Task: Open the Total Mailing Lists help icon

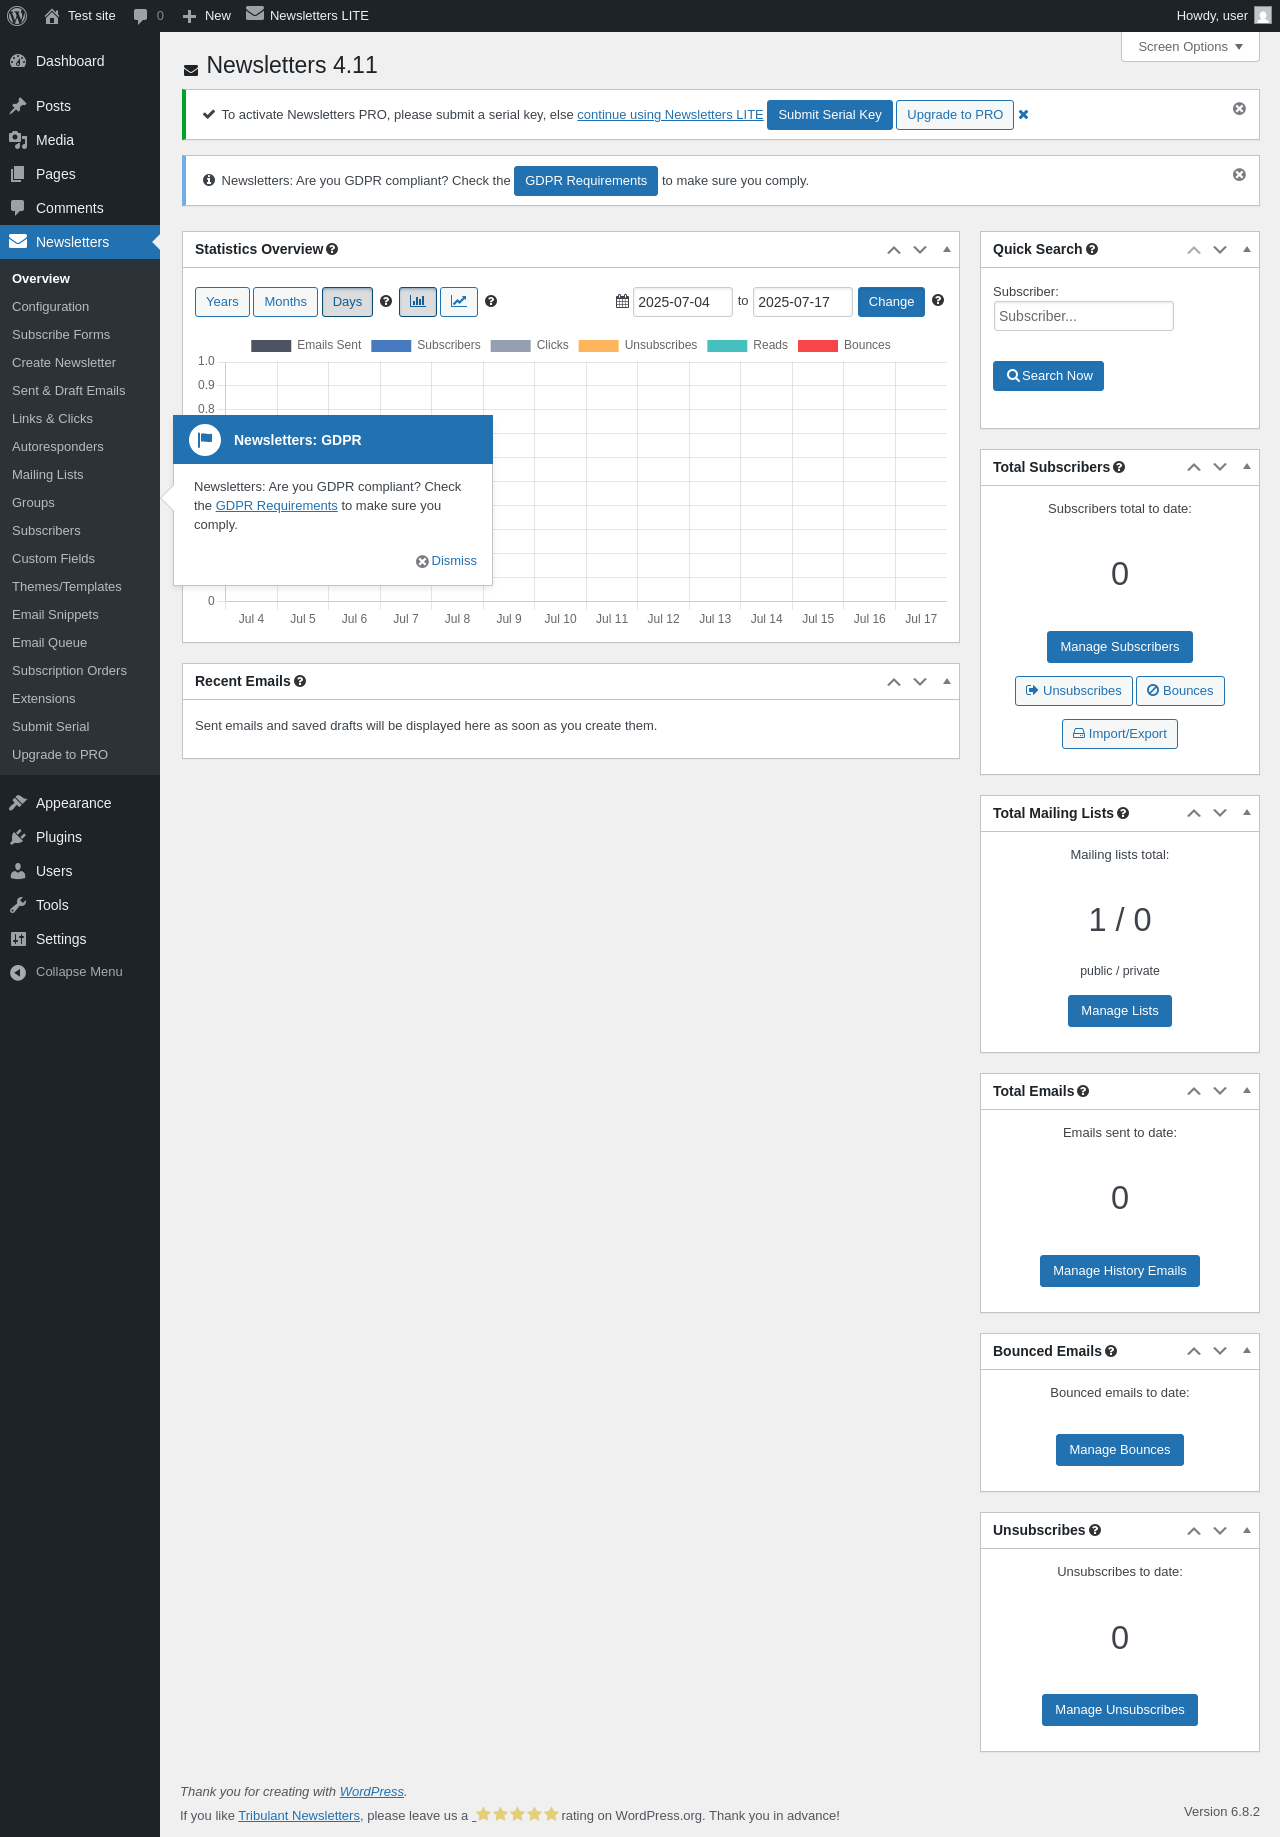Action: click(x=1123, y=813)
